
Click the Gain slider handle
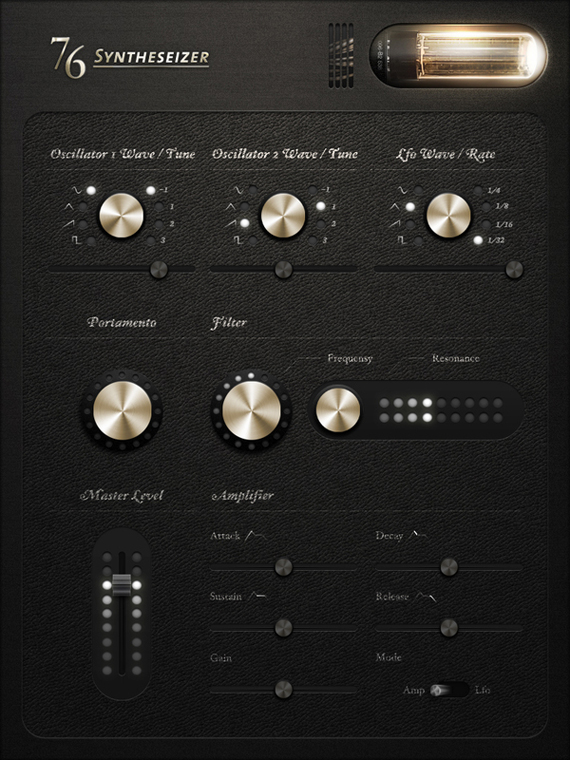[x=284, y=689]
